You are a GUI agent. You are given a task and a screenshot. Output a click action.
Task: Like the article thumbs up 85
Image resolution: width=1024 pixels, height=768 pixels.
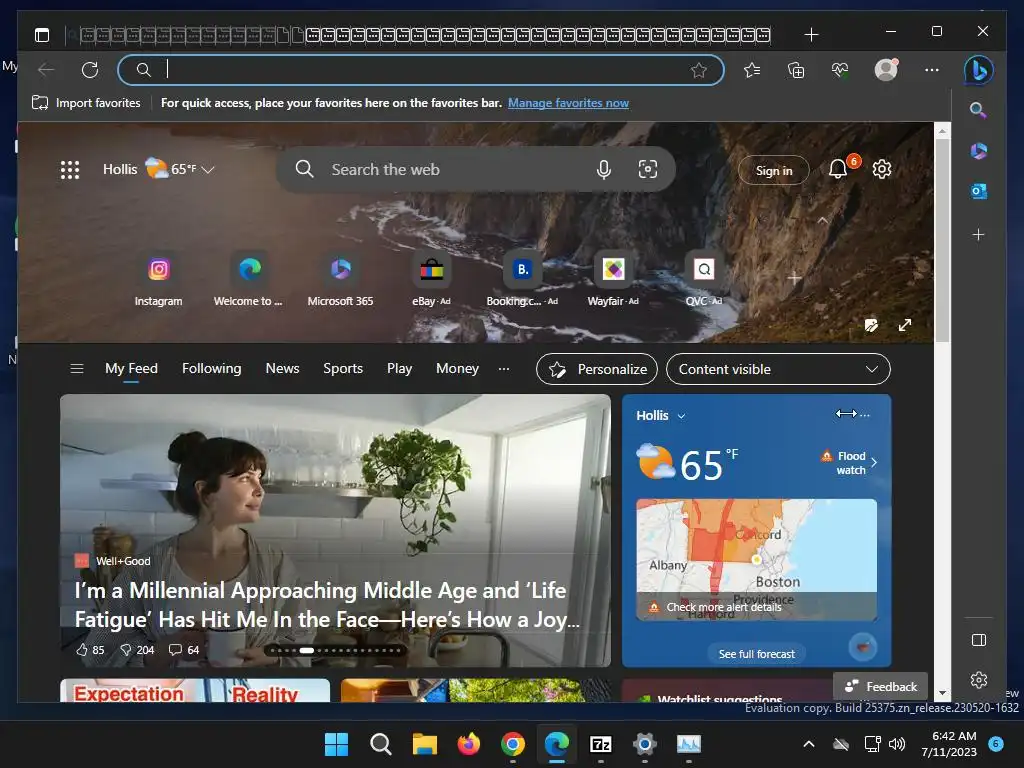(x=90, y=650)
